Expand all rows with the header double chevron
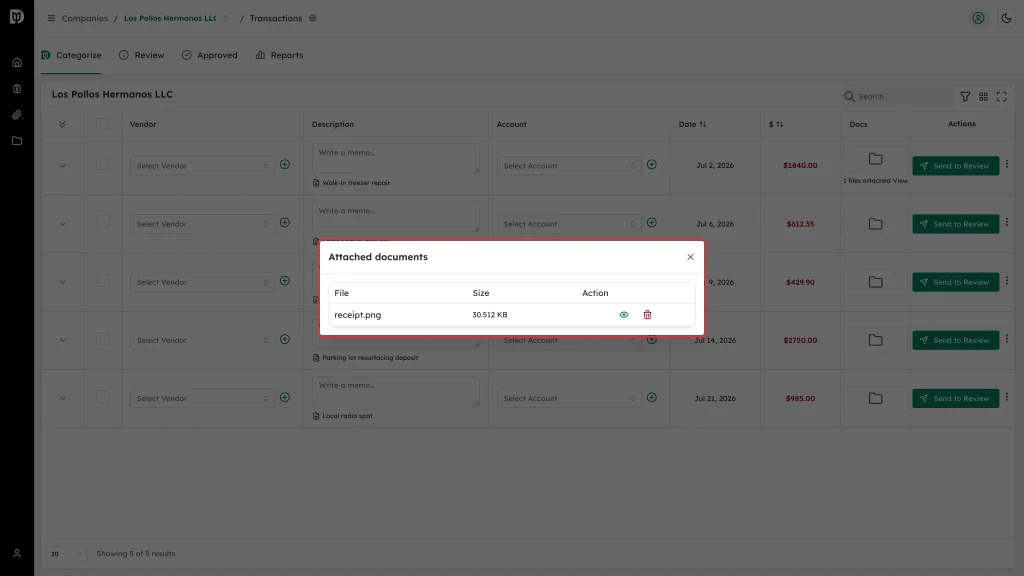 63,124
